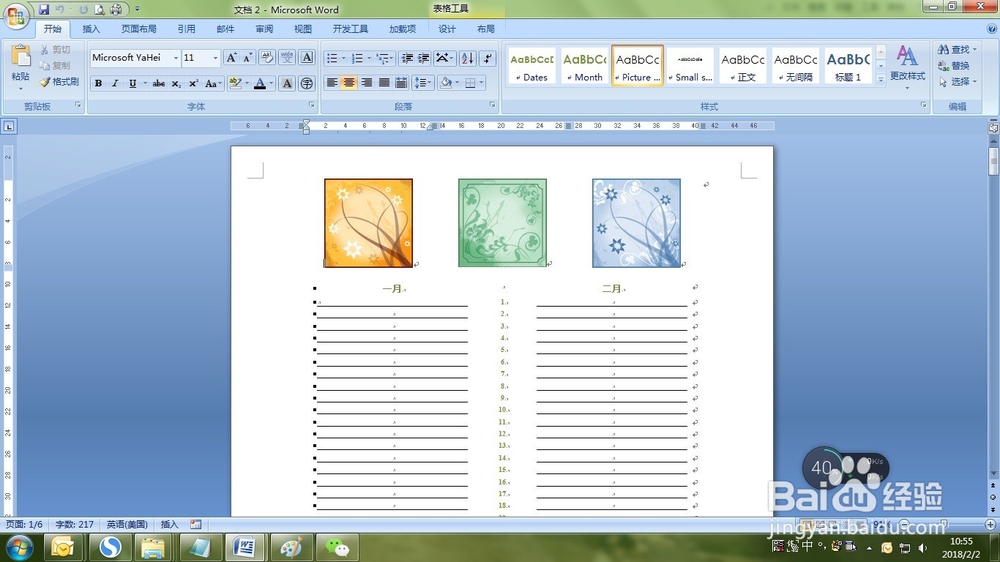Toggle Bold formatting

pyautogui.click(x=98, y=84)
